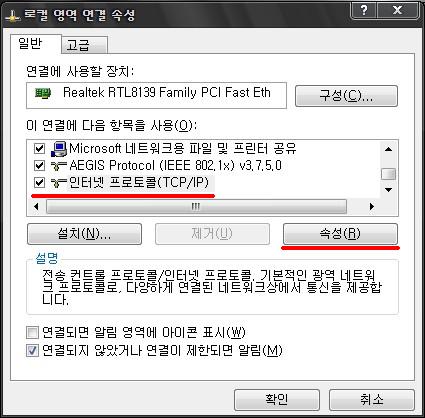
Task: Toggle the 인터넷 프로토콜(TCP/IP) checkbox
Action: click(x=39, y=183)
